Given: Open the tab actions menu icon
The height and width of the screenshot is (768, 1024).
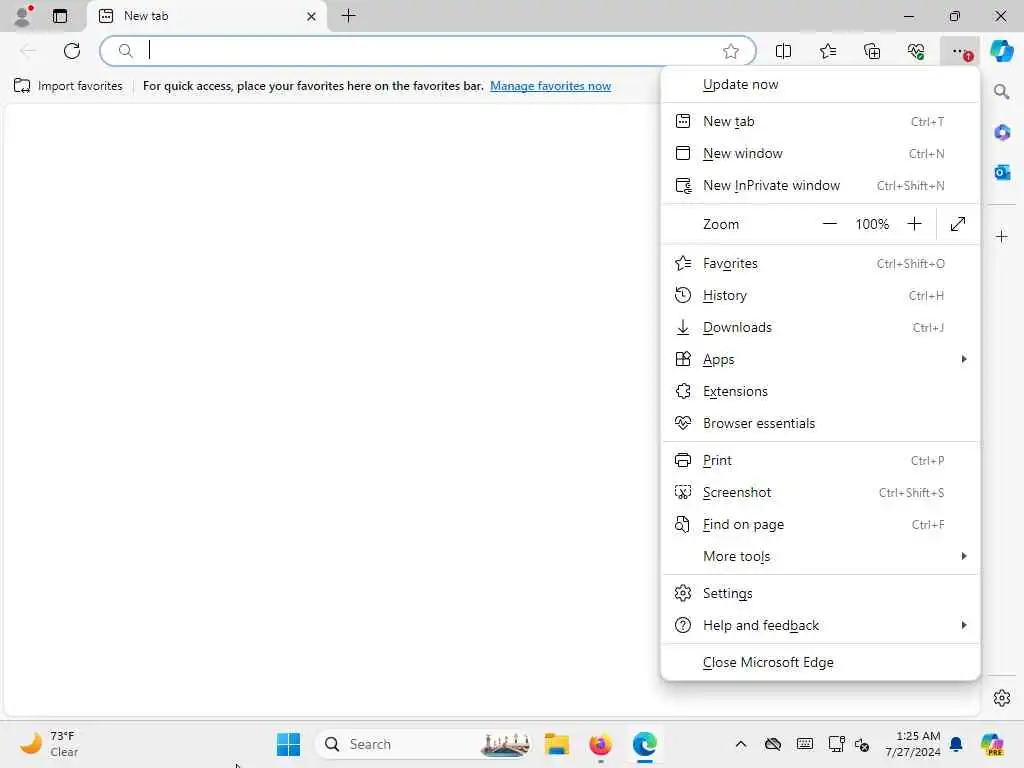Looking at the screenshot, I should (x=60, y=16).
